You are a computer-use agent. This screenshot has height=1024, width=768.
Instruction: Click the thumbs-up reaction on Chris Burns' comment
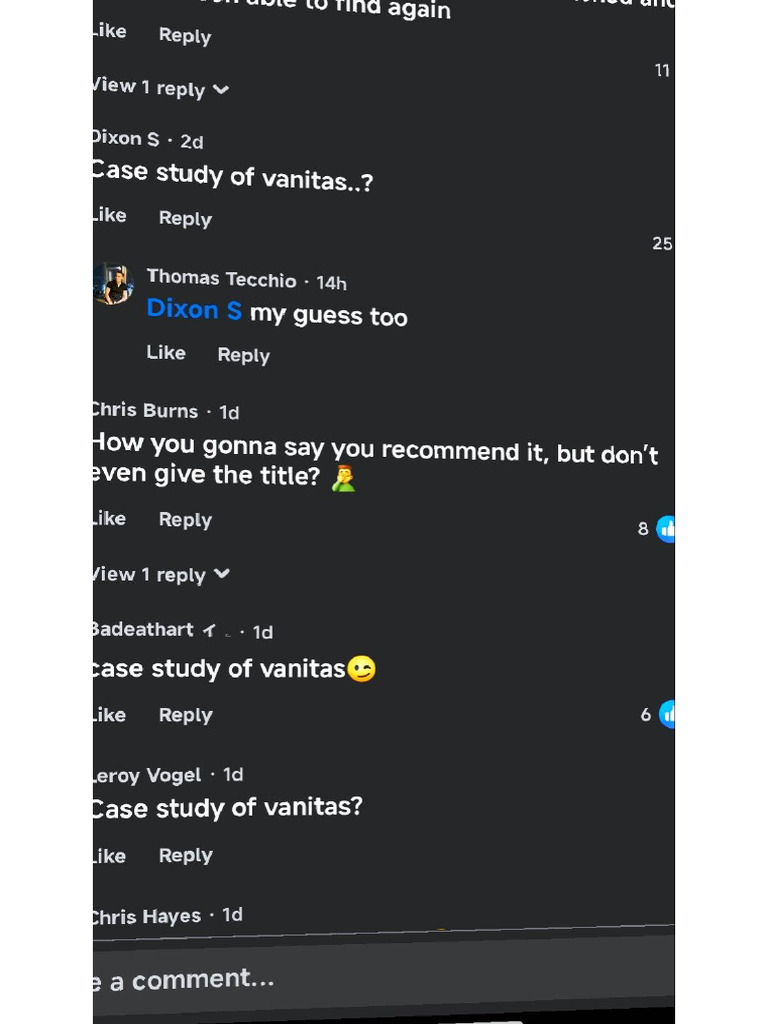click(x=666, y=529)
